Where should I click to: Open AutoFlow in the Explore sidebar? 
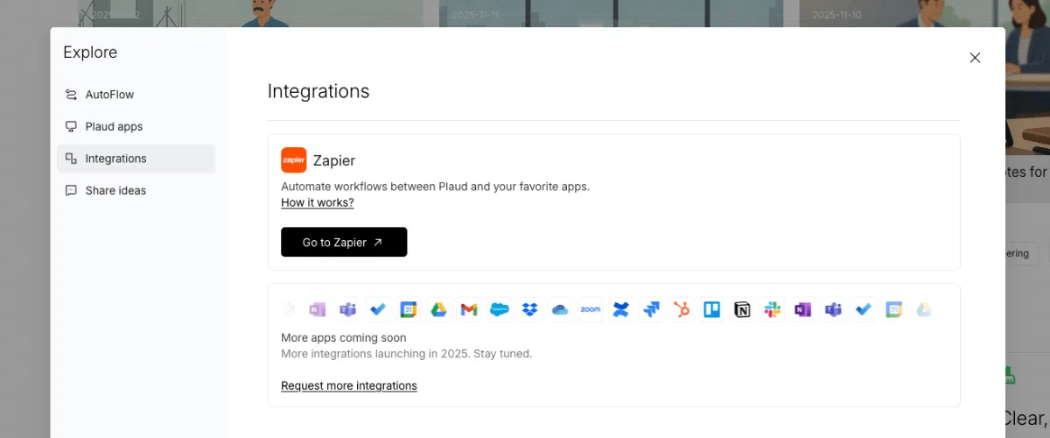pyautogui.click(x=136, y=94)
